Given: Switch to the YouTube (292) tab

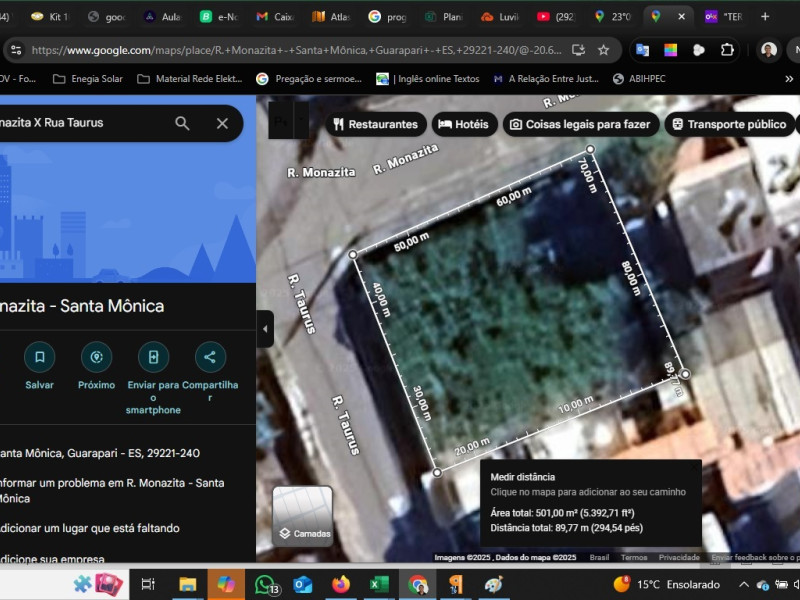Looking at the screenshot, I should tap(557, 17).
